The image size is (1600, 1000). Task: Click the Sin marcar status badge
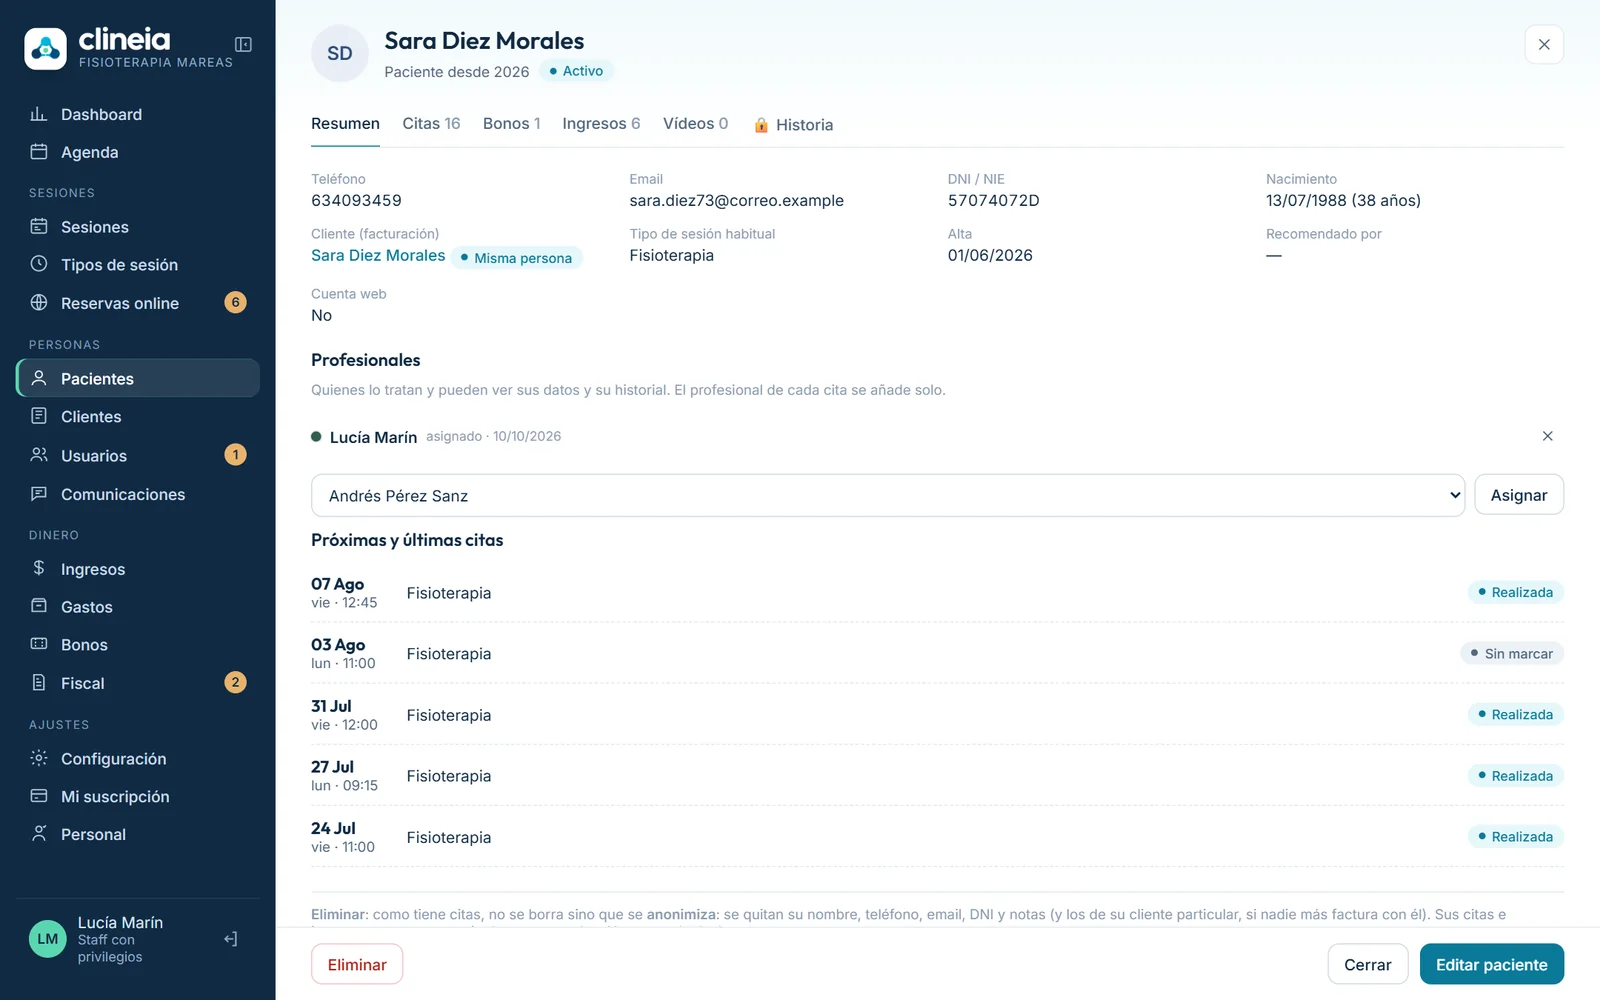click(x=1512, y=654)
